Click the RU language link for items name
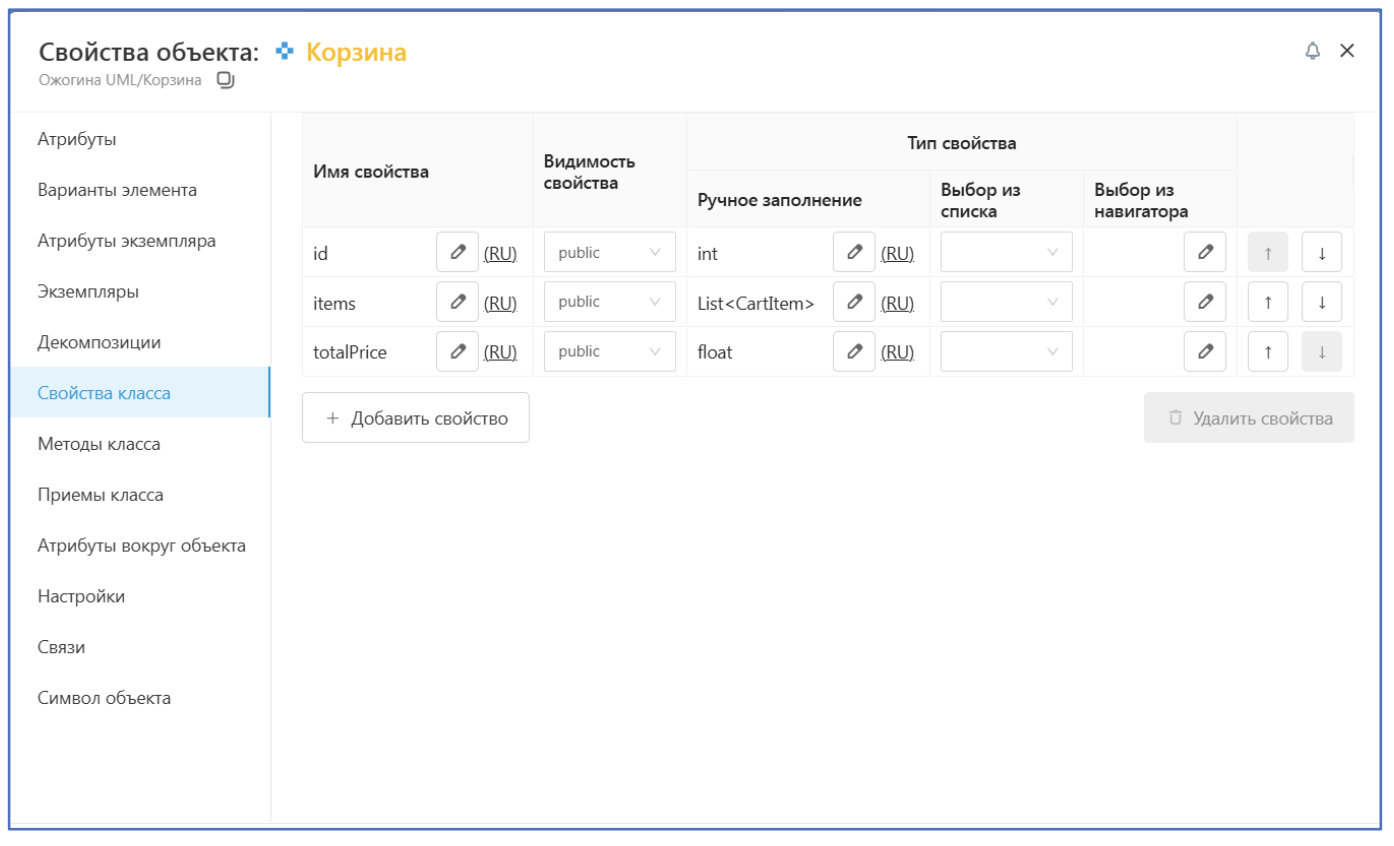 [500, 303]
